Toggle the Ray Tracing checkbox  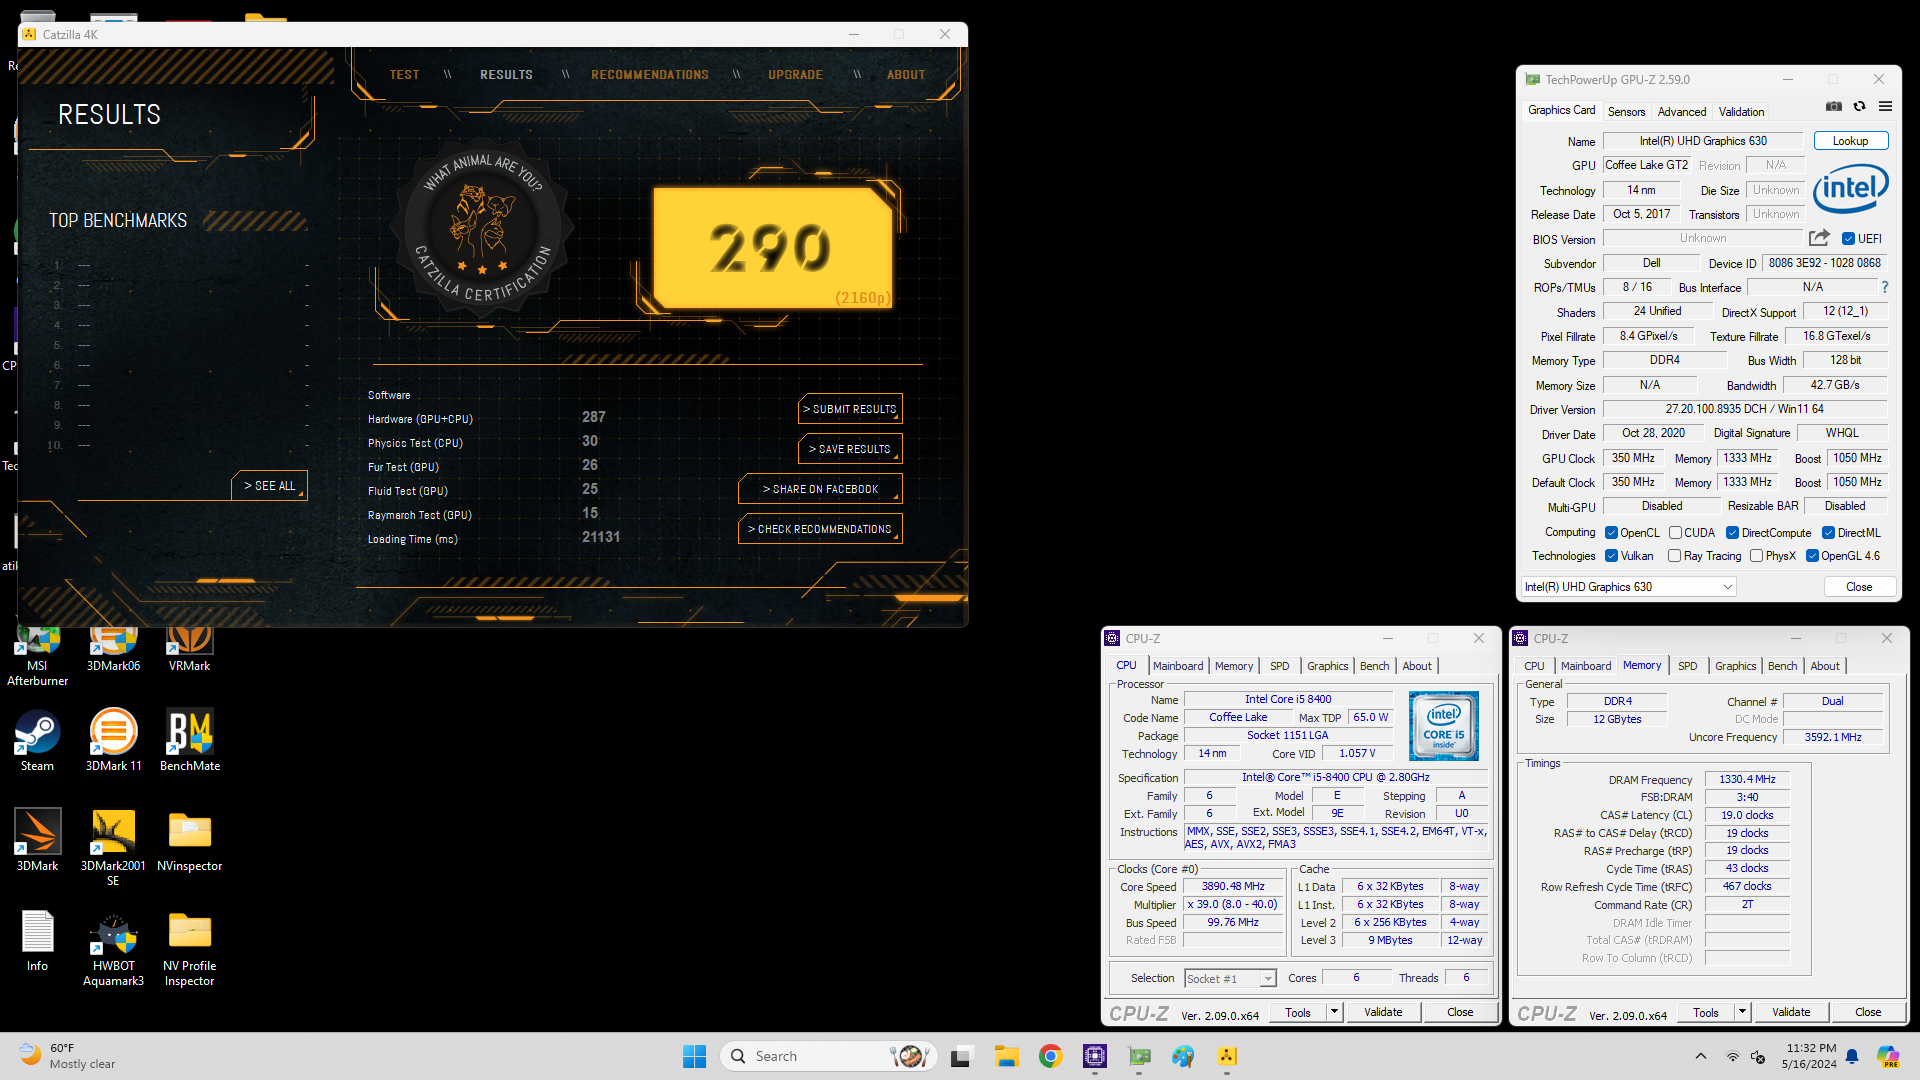1674,555
